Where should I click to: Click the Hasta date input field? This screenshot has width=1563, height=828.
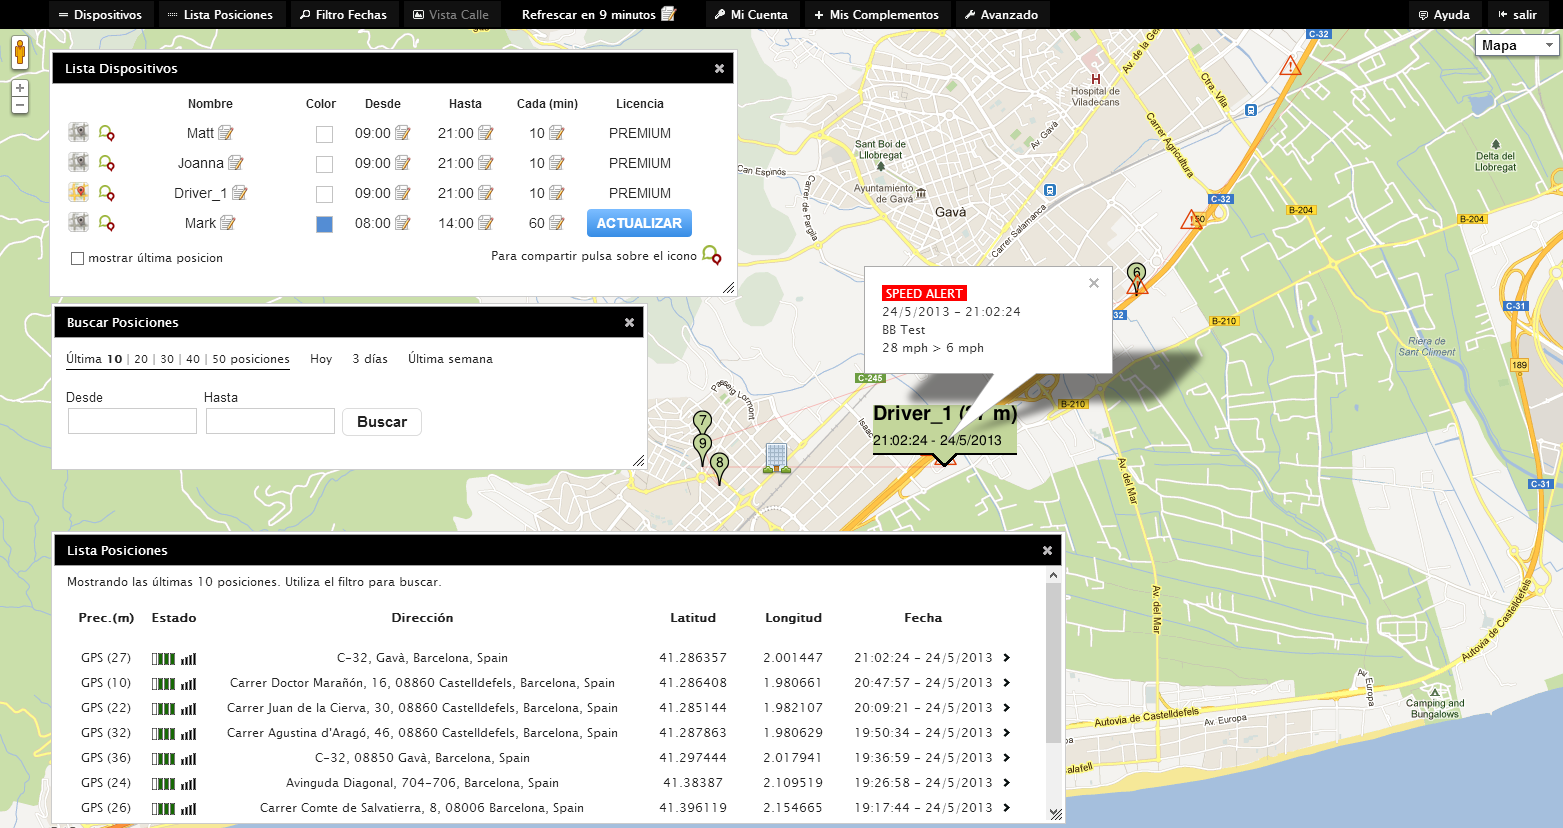[270, 421]
